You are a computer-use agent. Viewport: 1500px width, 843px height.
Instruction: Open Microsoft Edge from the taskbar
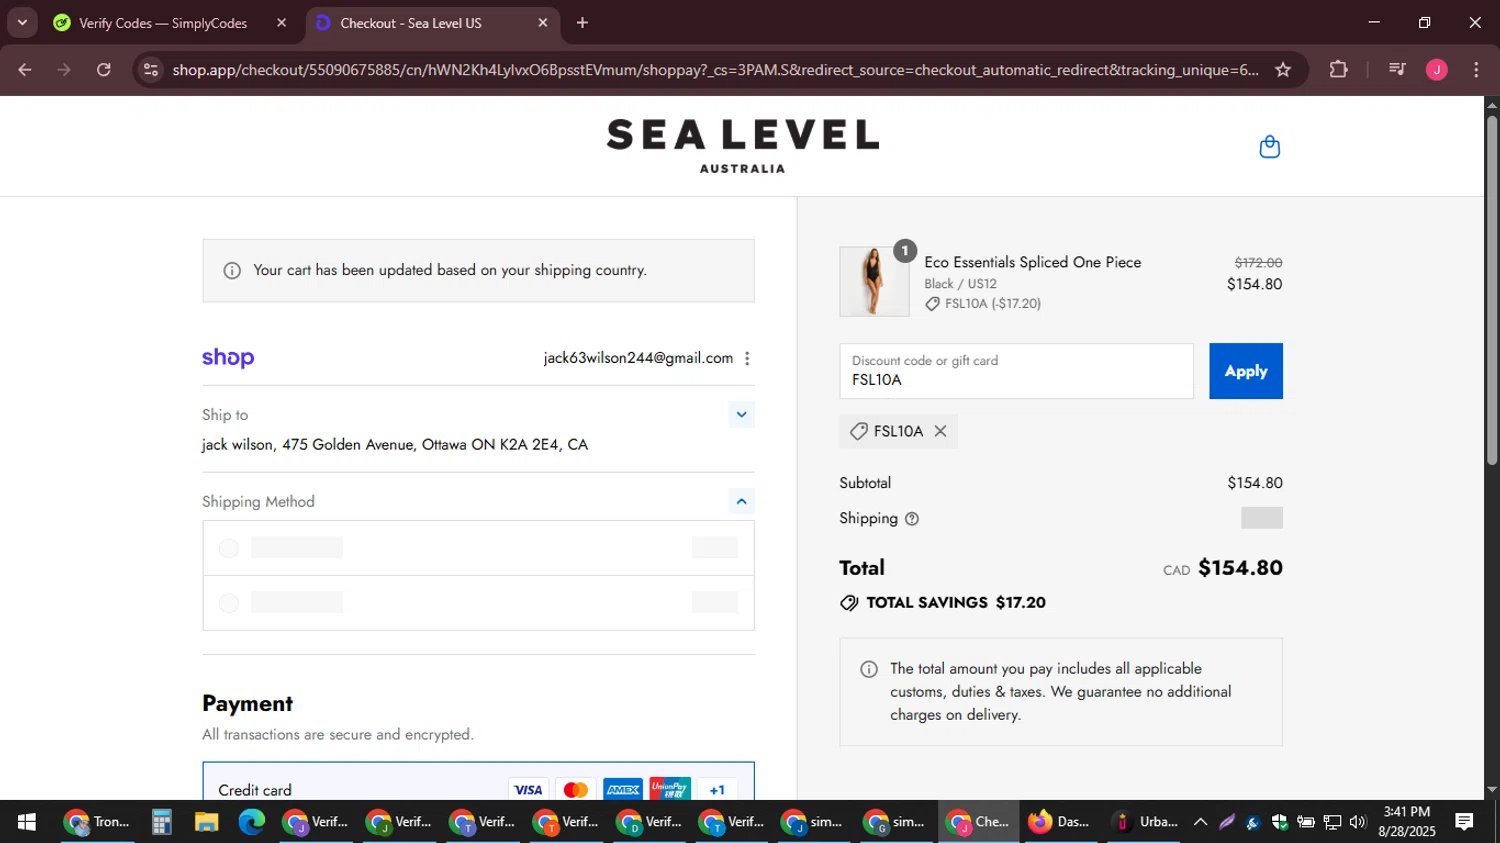[x=251, y=822]
